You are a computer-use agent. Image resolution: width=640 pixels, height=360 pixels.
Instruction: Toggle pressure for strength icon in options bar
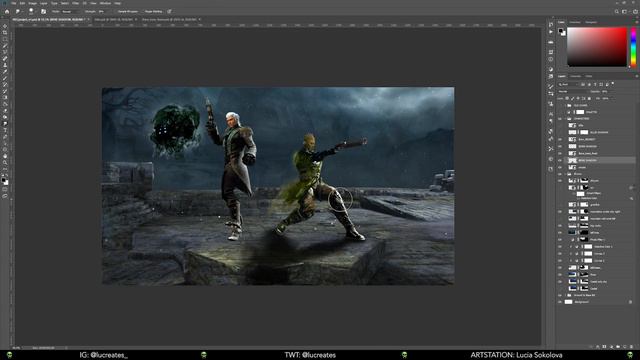[x=169, y=11]
